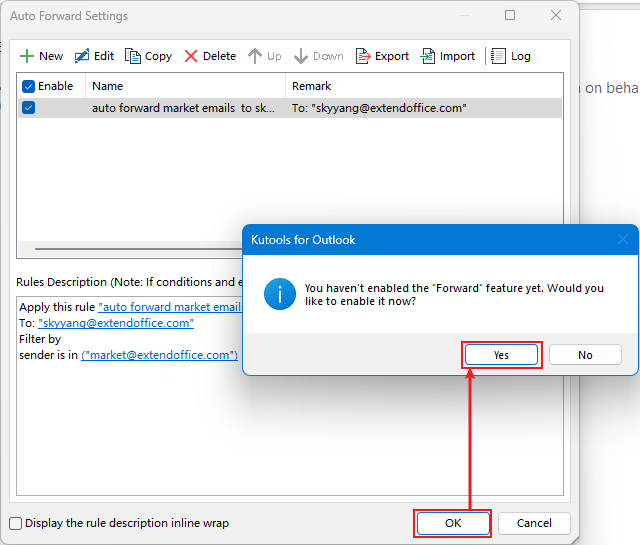Viewport: 640px width, 545px height.
Task: Click the Remark column header
Action: point(312,86)
